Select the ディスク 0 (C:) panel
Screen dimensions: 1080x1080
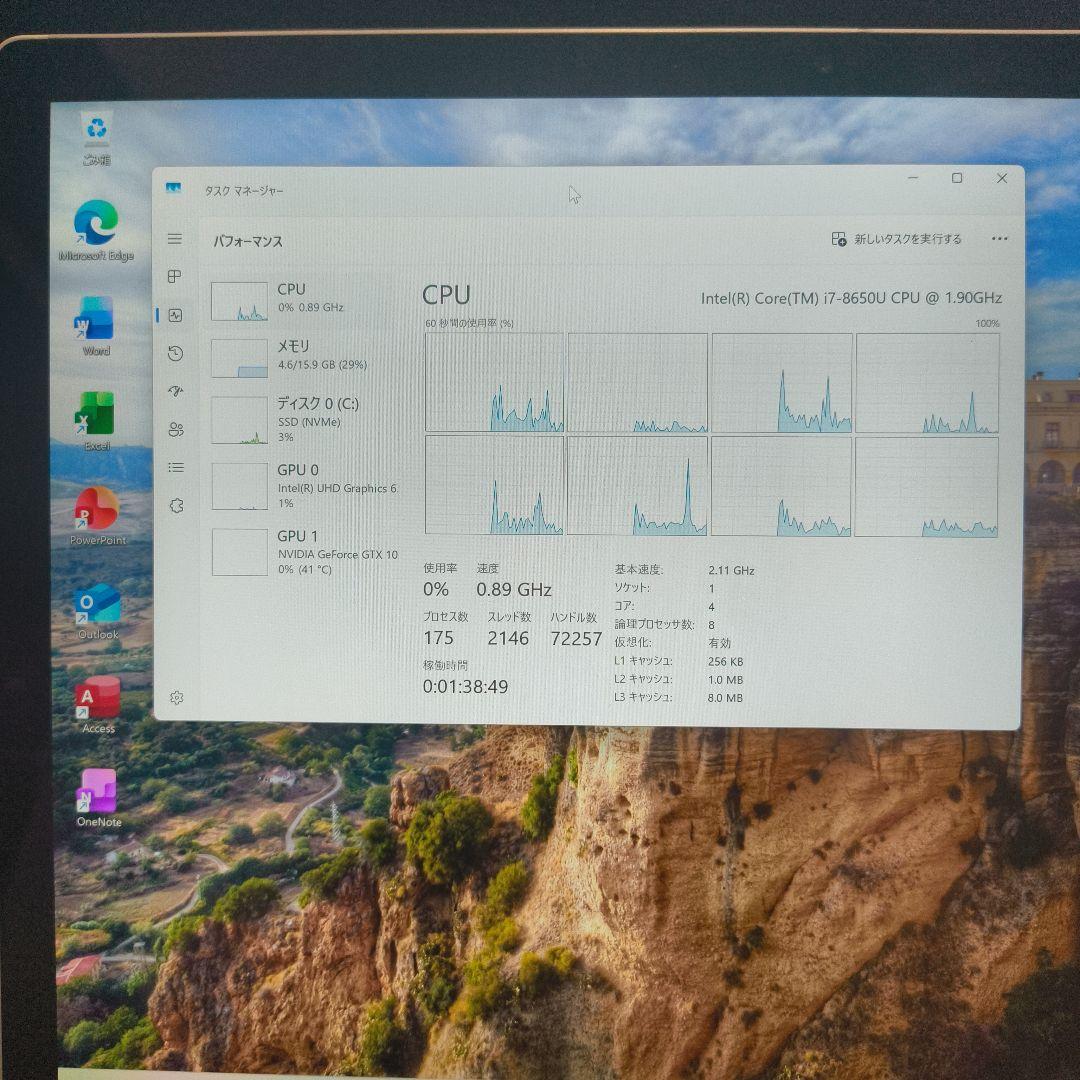point(300,420)
